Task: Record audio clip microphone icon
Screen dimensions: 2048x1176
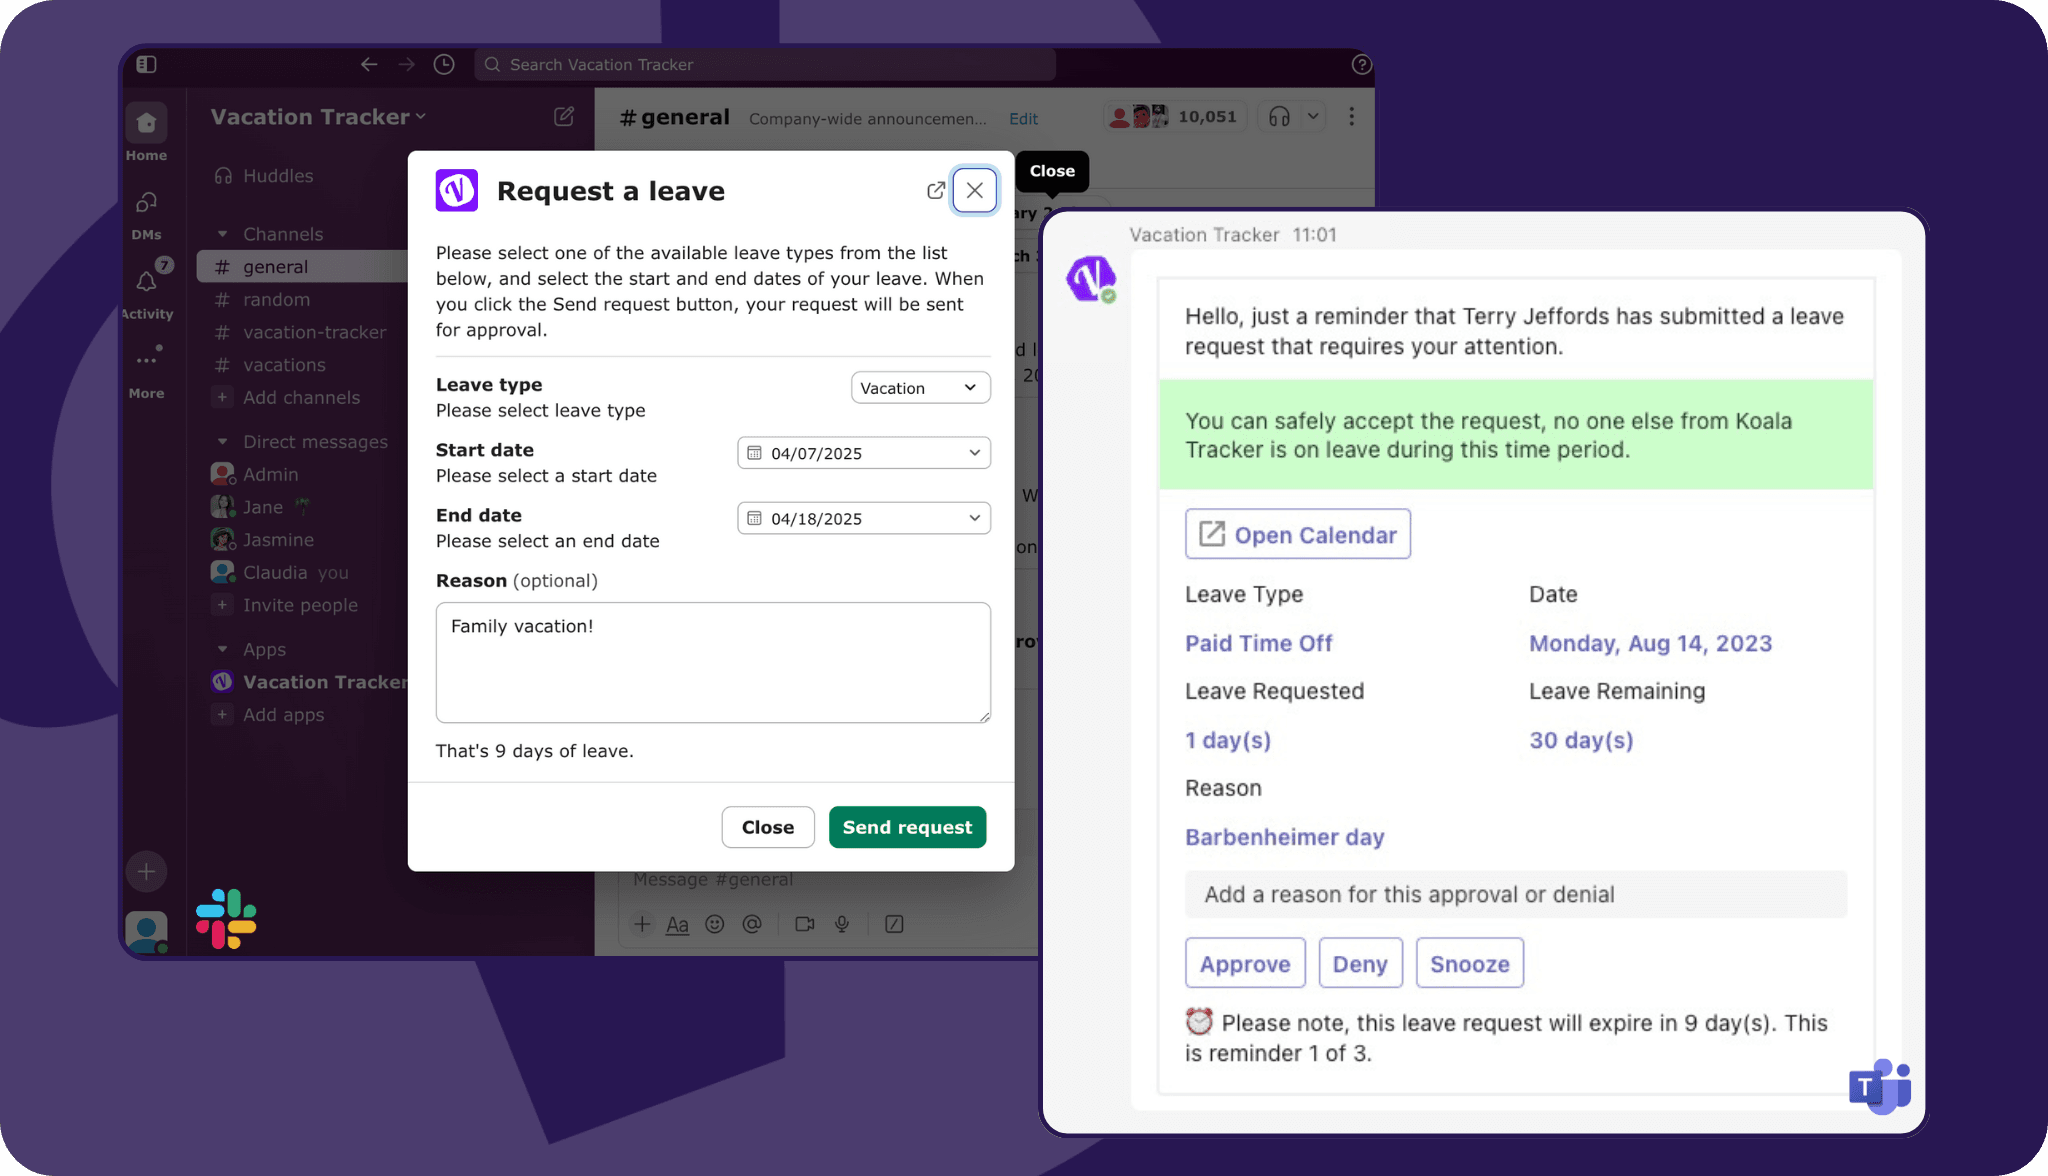Action: 842,924
